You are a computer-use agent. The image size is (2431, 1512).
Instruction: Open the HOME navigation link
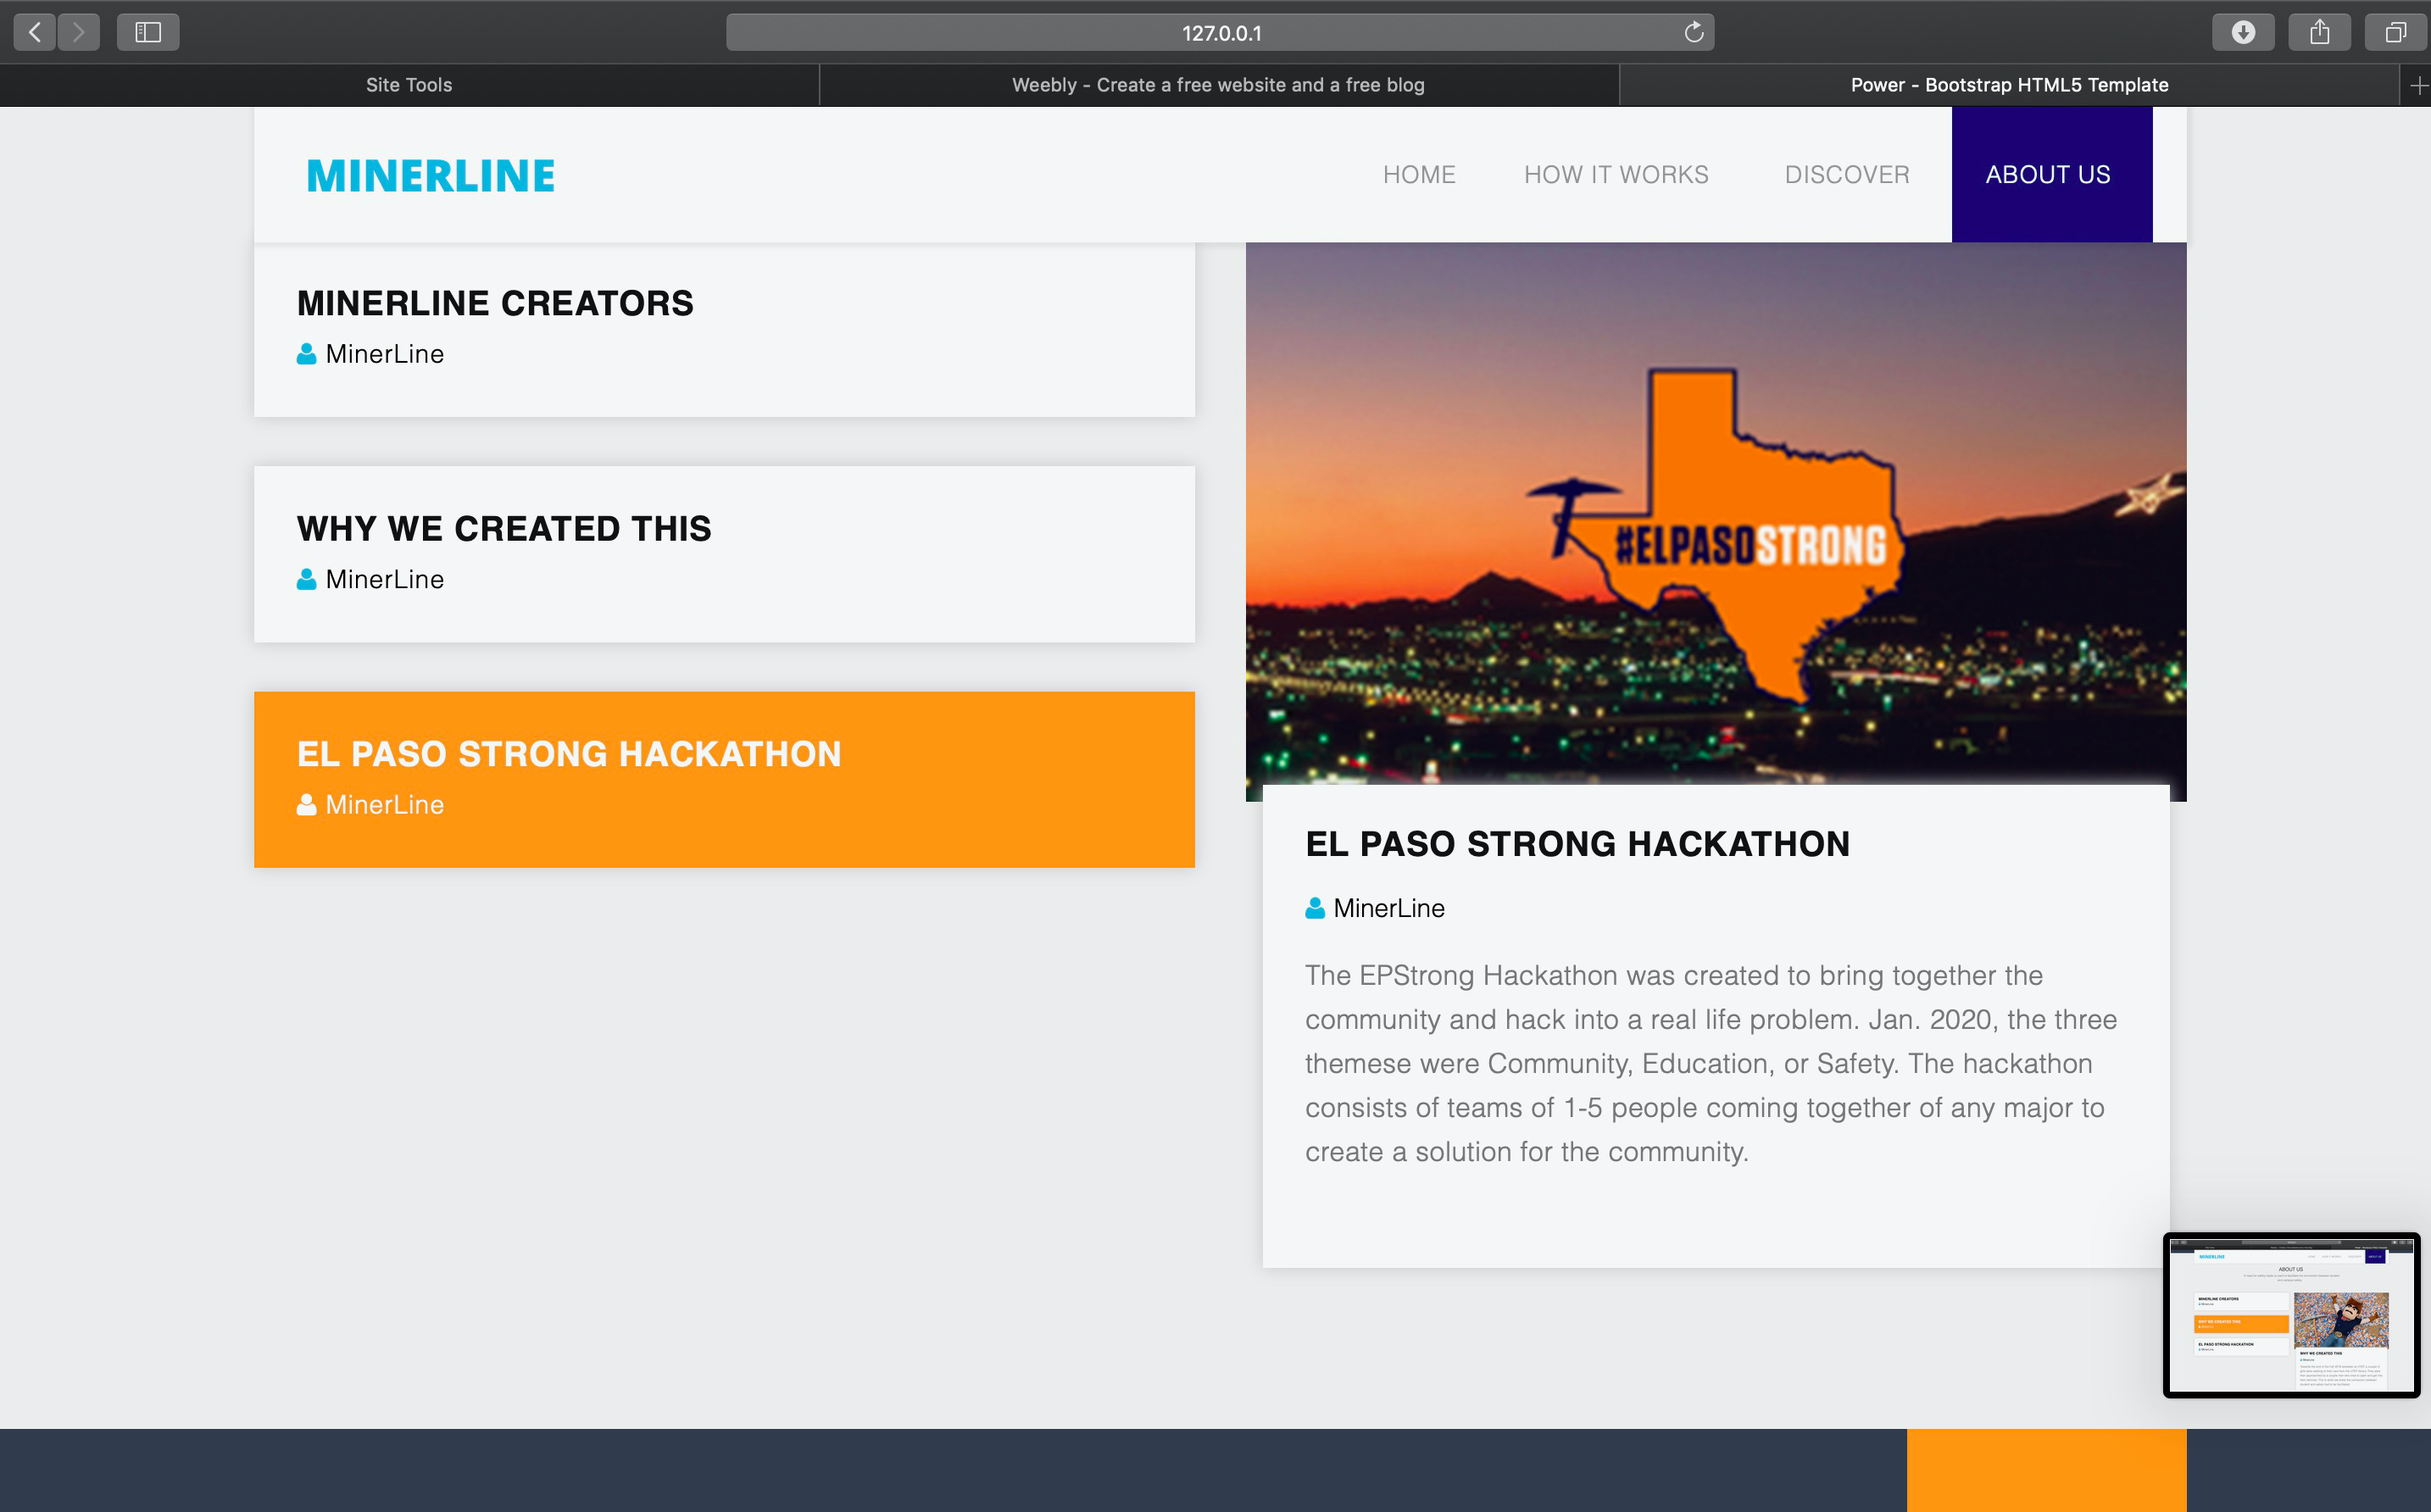pos(1418,175)
